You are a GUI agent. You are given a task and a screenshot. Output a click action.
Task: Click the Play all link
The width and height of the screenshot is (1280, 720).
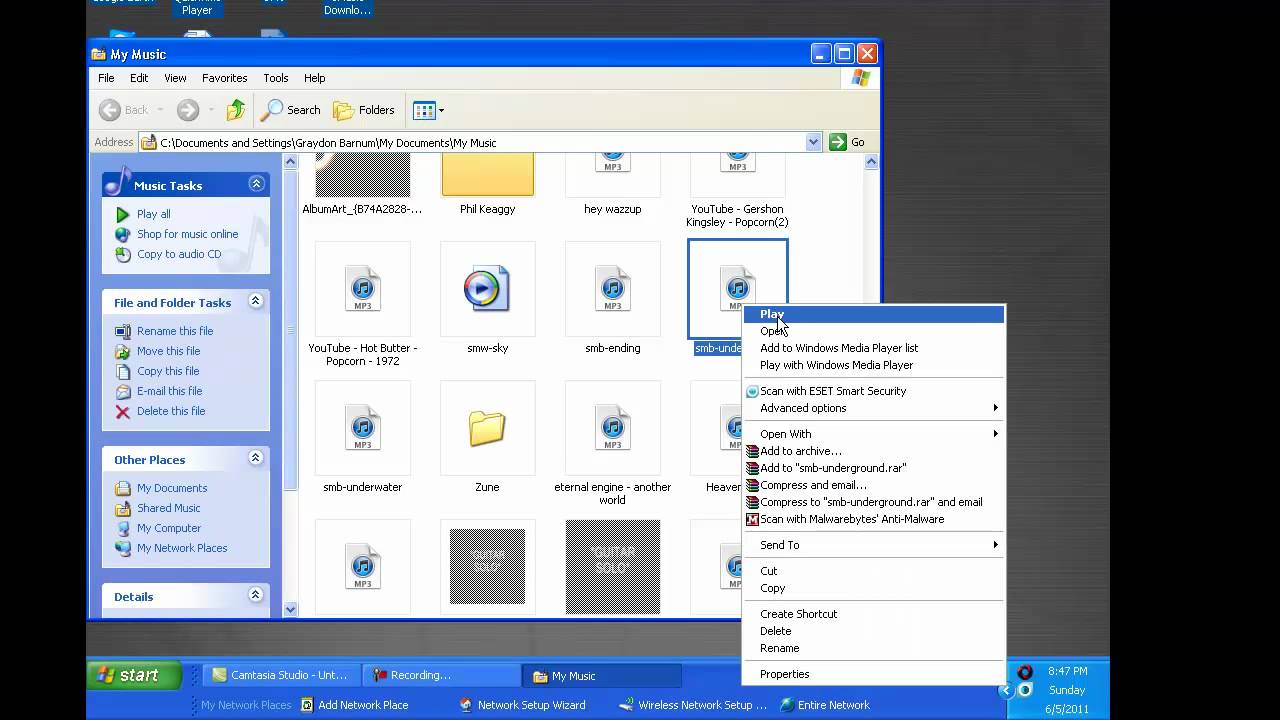point(154,214)
